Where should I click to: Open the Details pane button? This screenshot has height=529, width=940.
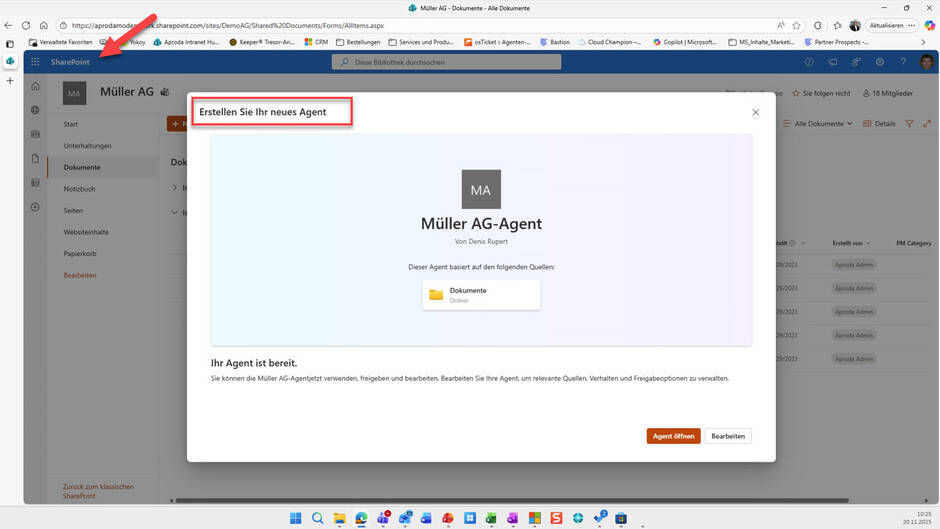point(879,124)
